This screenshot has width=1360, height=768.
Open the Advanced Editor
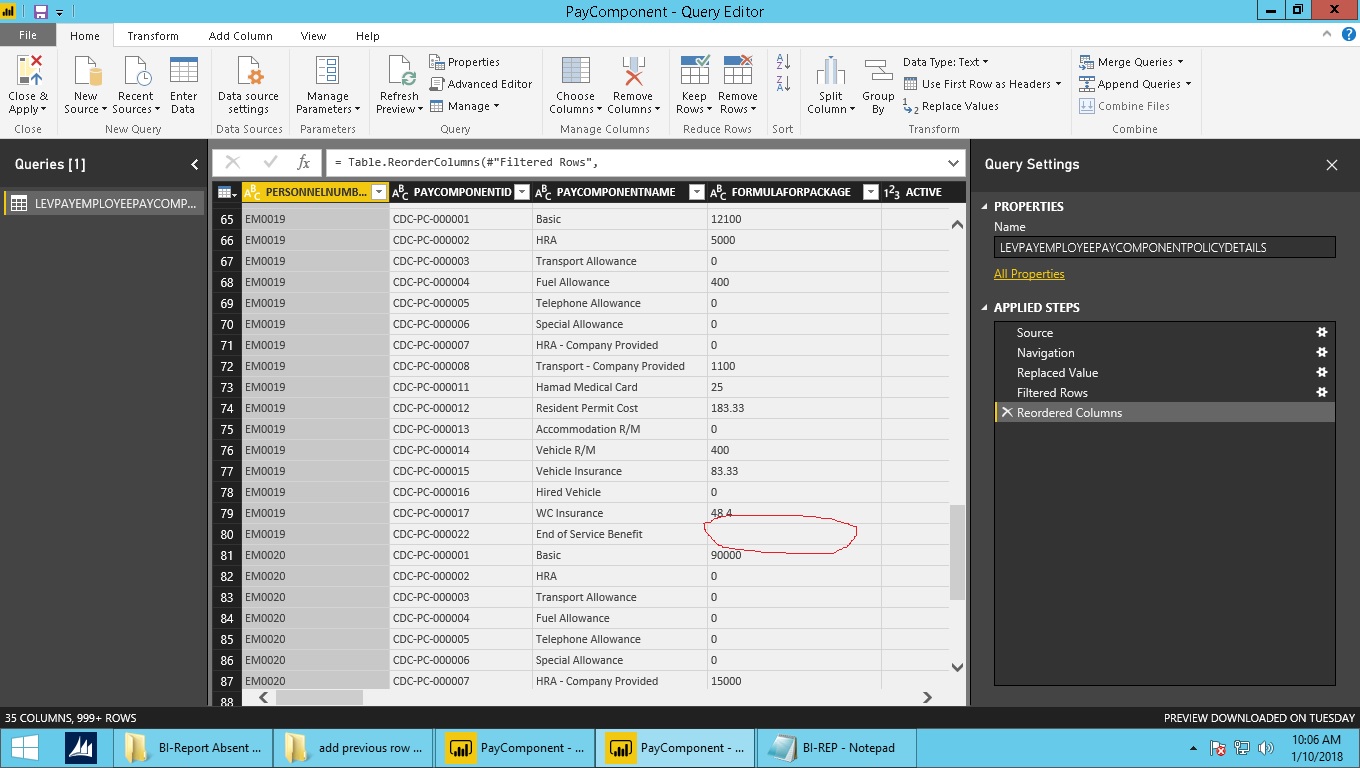pyautogui.click(x=482, y=84)
